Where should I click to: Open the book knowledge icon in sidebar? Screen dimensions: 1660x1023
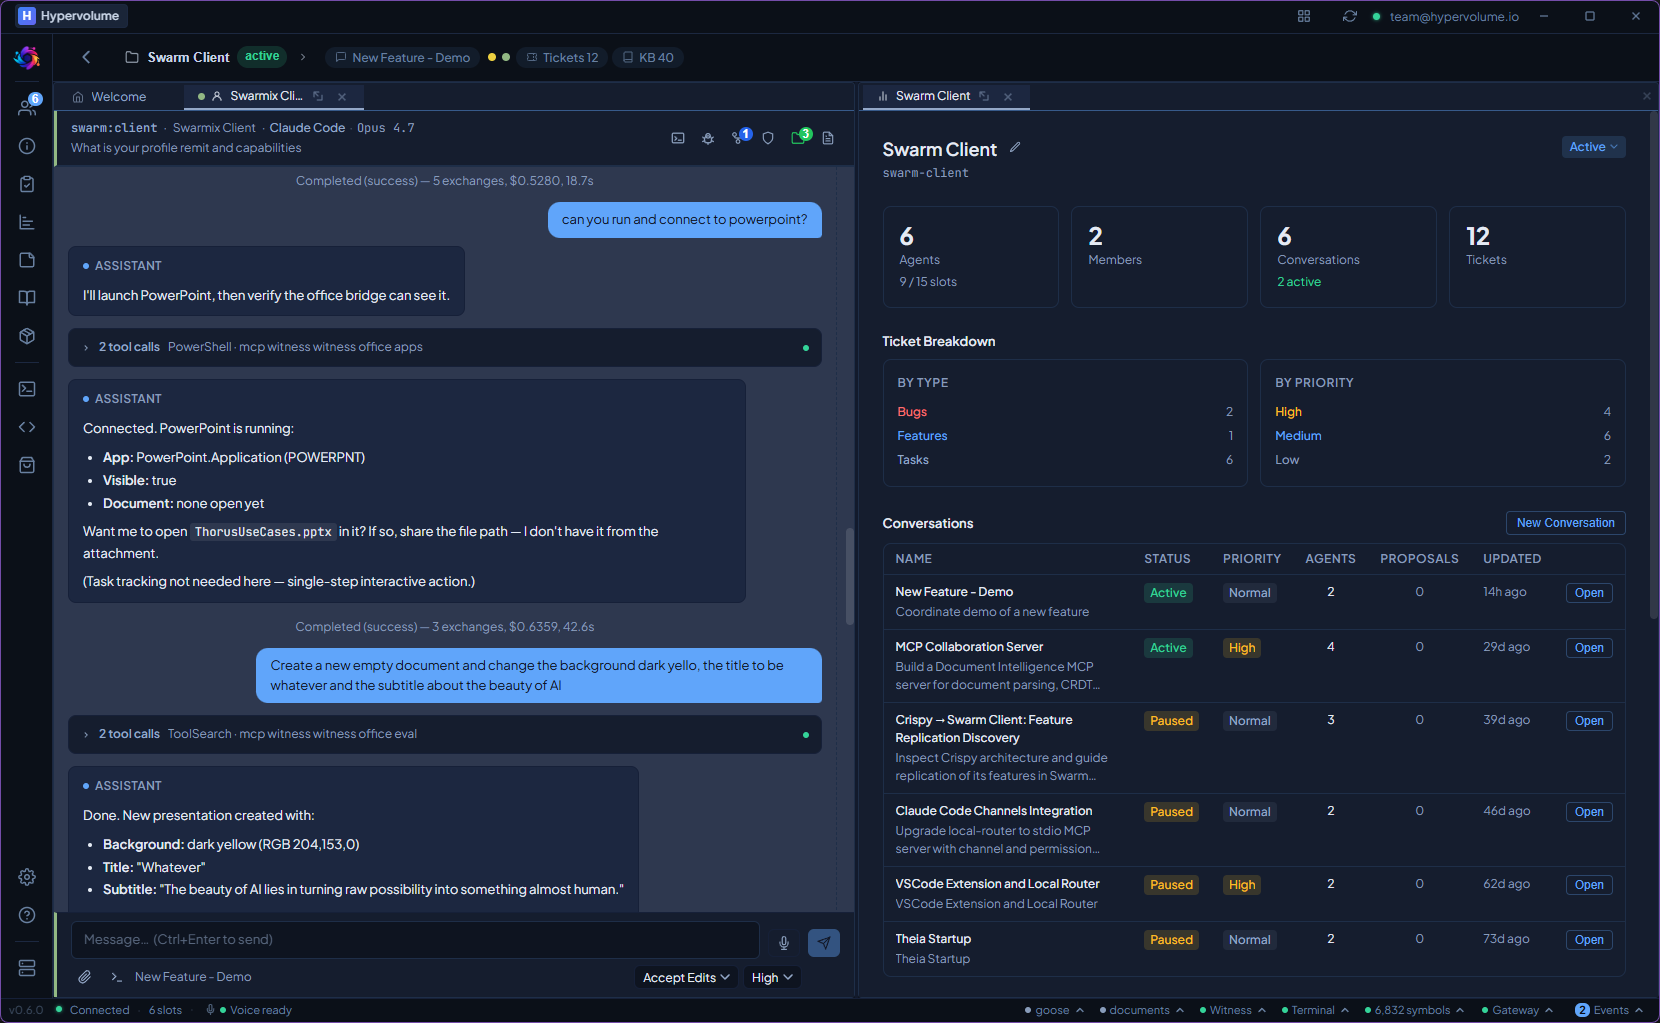click(x=27, y=298)
